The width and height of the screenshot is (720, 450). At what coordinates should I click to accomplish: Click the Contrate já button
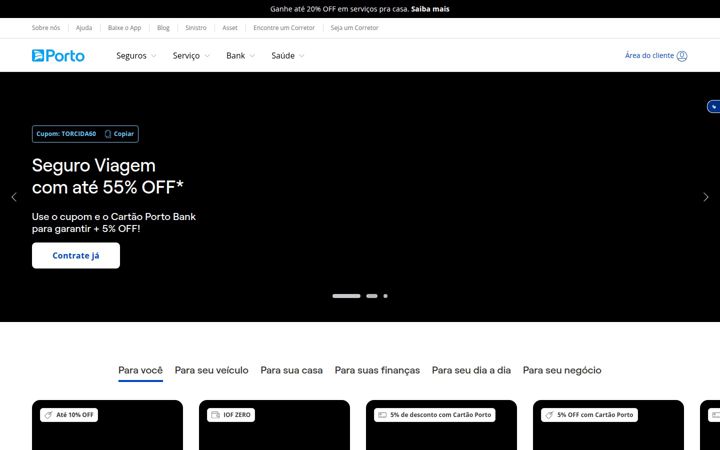[76, 255]
